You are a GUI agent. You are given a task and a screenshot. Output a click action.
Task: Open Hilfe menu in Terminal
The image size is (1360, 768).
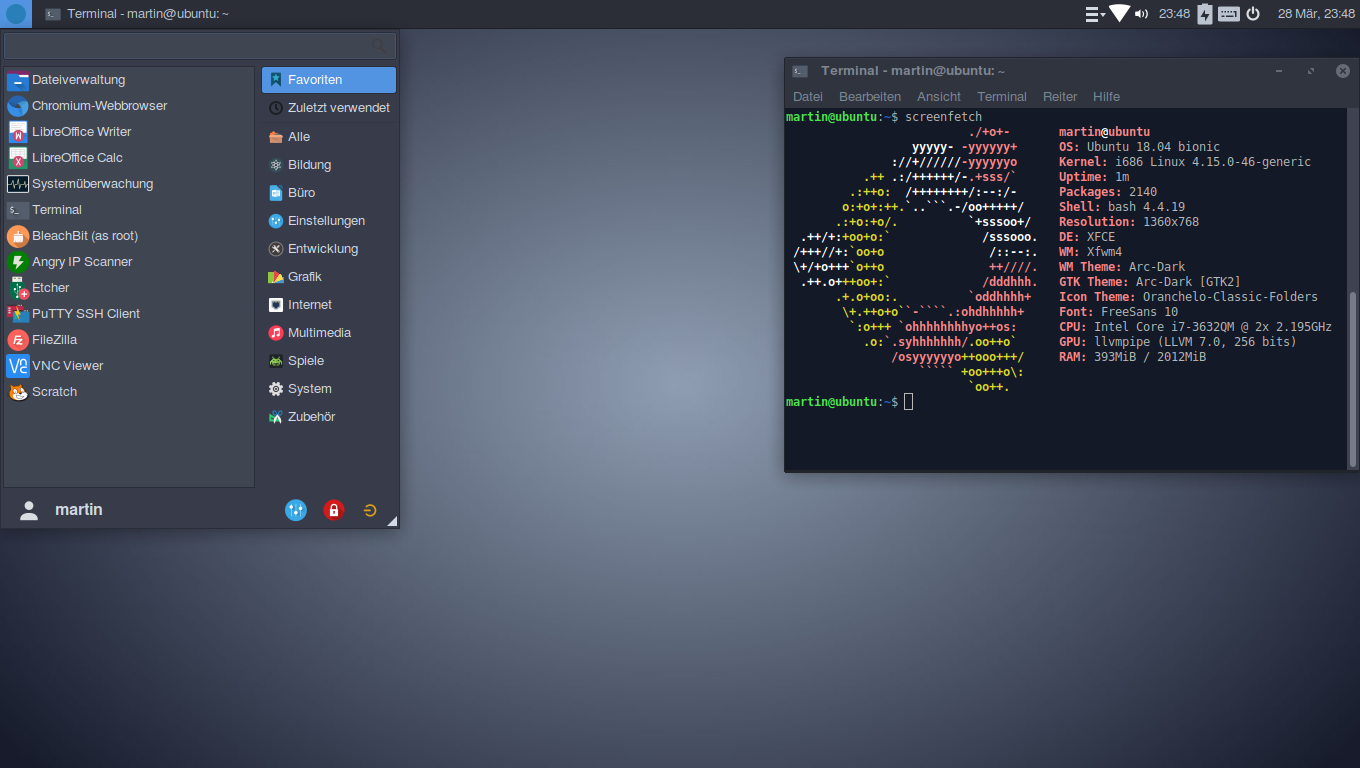point(1106,97)
